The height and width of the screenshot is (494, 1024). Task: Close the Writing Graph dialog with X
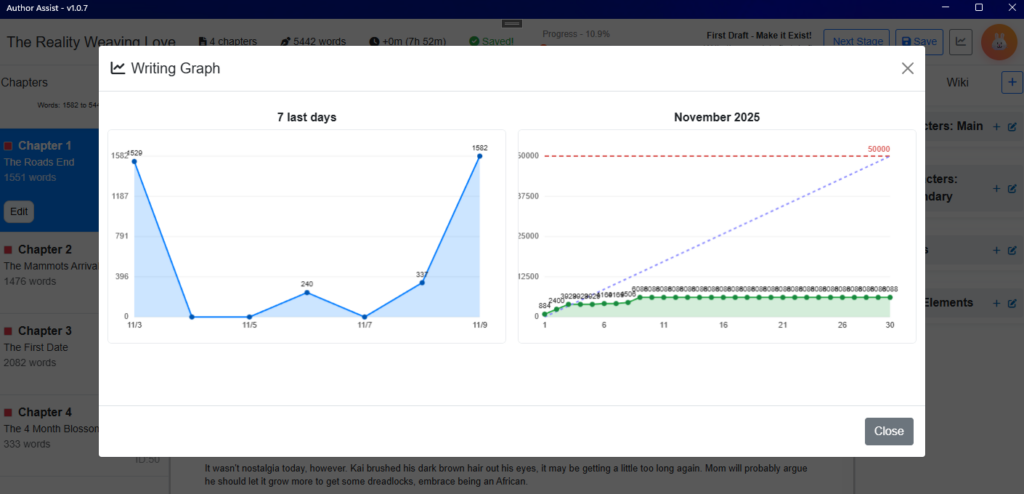tap(907, 68)
